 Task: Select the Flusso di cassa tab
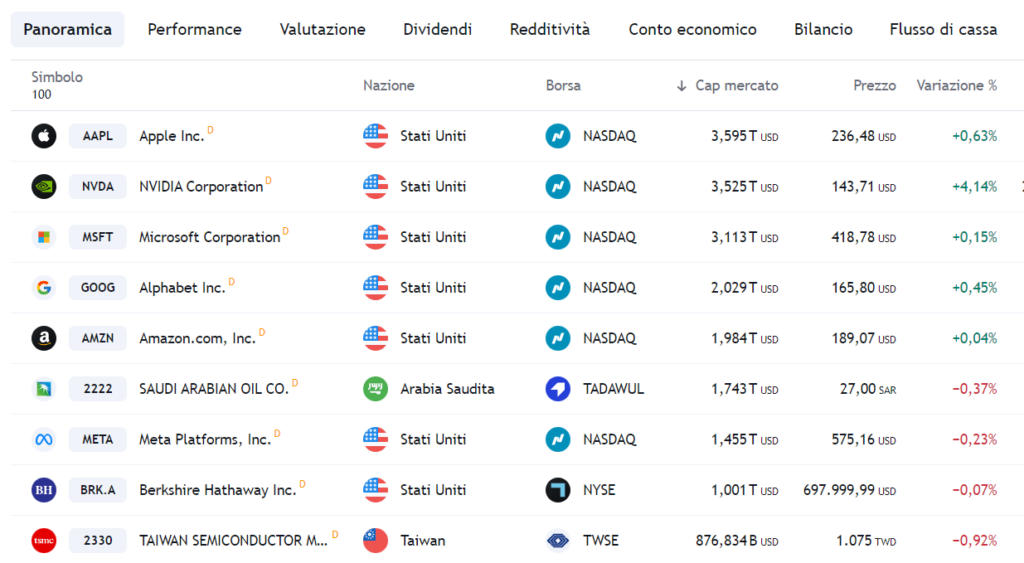[x=943, y=29]
